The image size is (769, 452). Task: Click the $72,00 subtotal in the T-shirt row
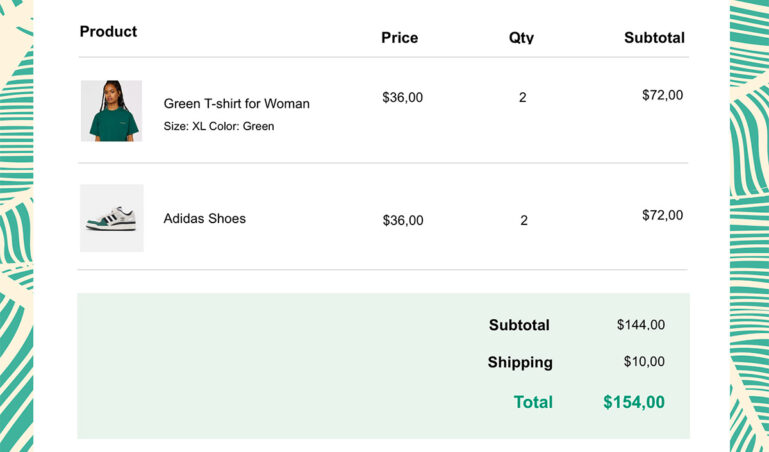[x=662, y=95]
